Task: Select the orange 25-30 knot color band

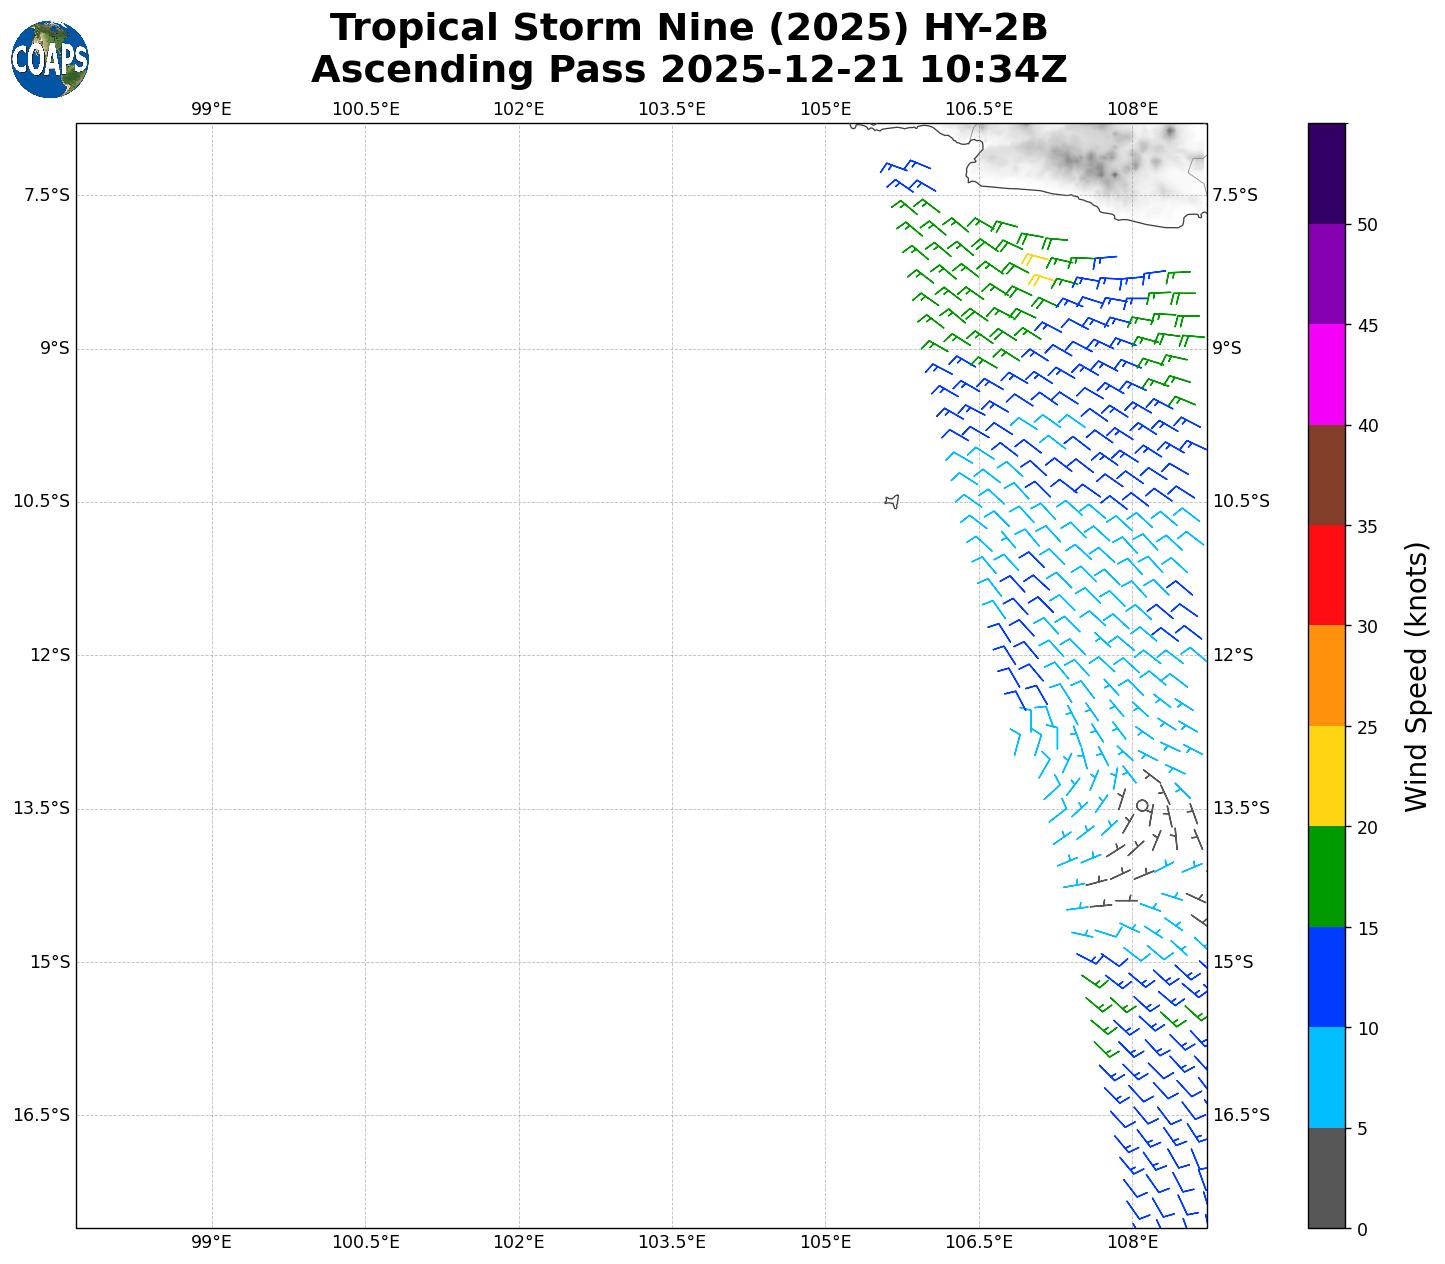Action: (x=1327, y=675)
